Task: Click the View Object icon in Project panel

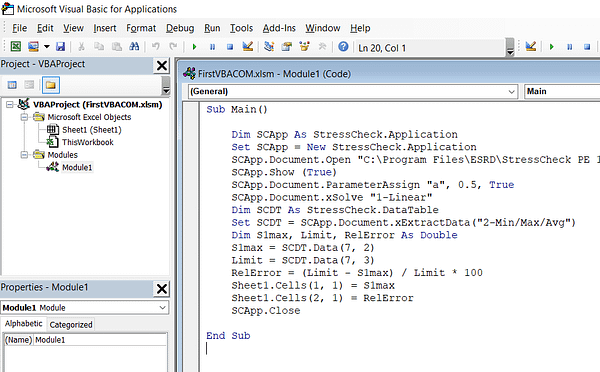Action: click(x=29, y=85)
